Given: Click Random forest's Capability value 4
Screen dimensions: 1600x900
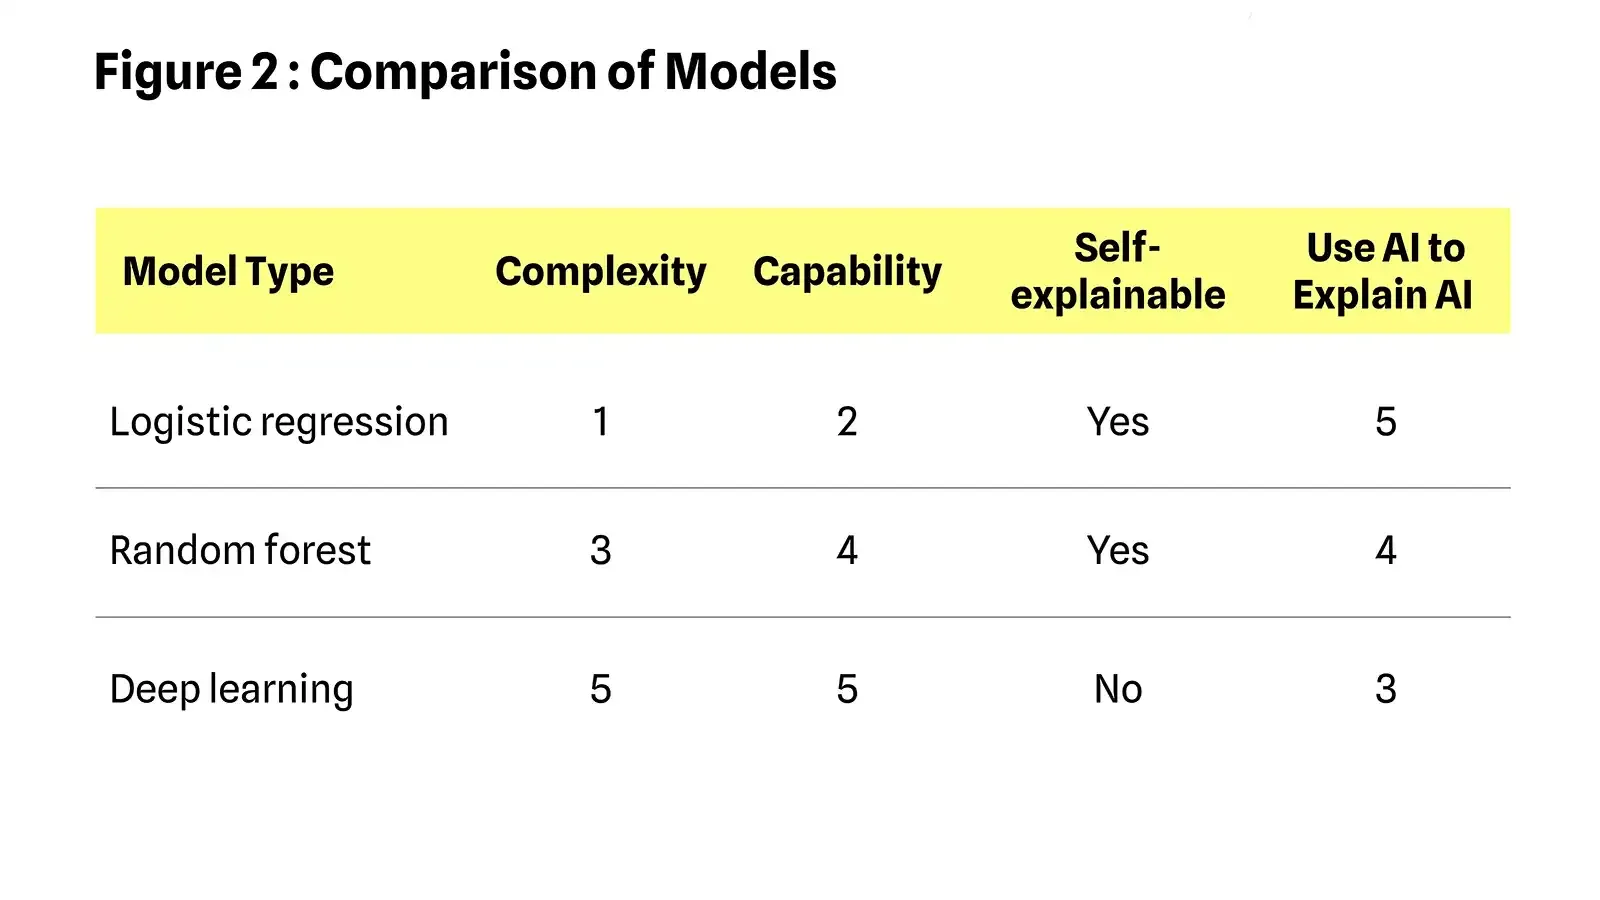Looking at the screenshot, I should [847, 550].
